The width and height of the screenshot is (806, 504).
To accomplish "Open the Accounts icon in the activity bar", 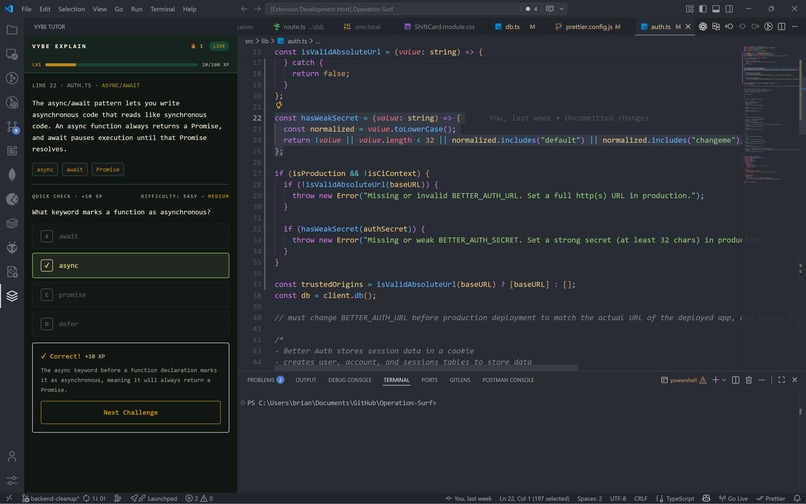I will [12, 456].
